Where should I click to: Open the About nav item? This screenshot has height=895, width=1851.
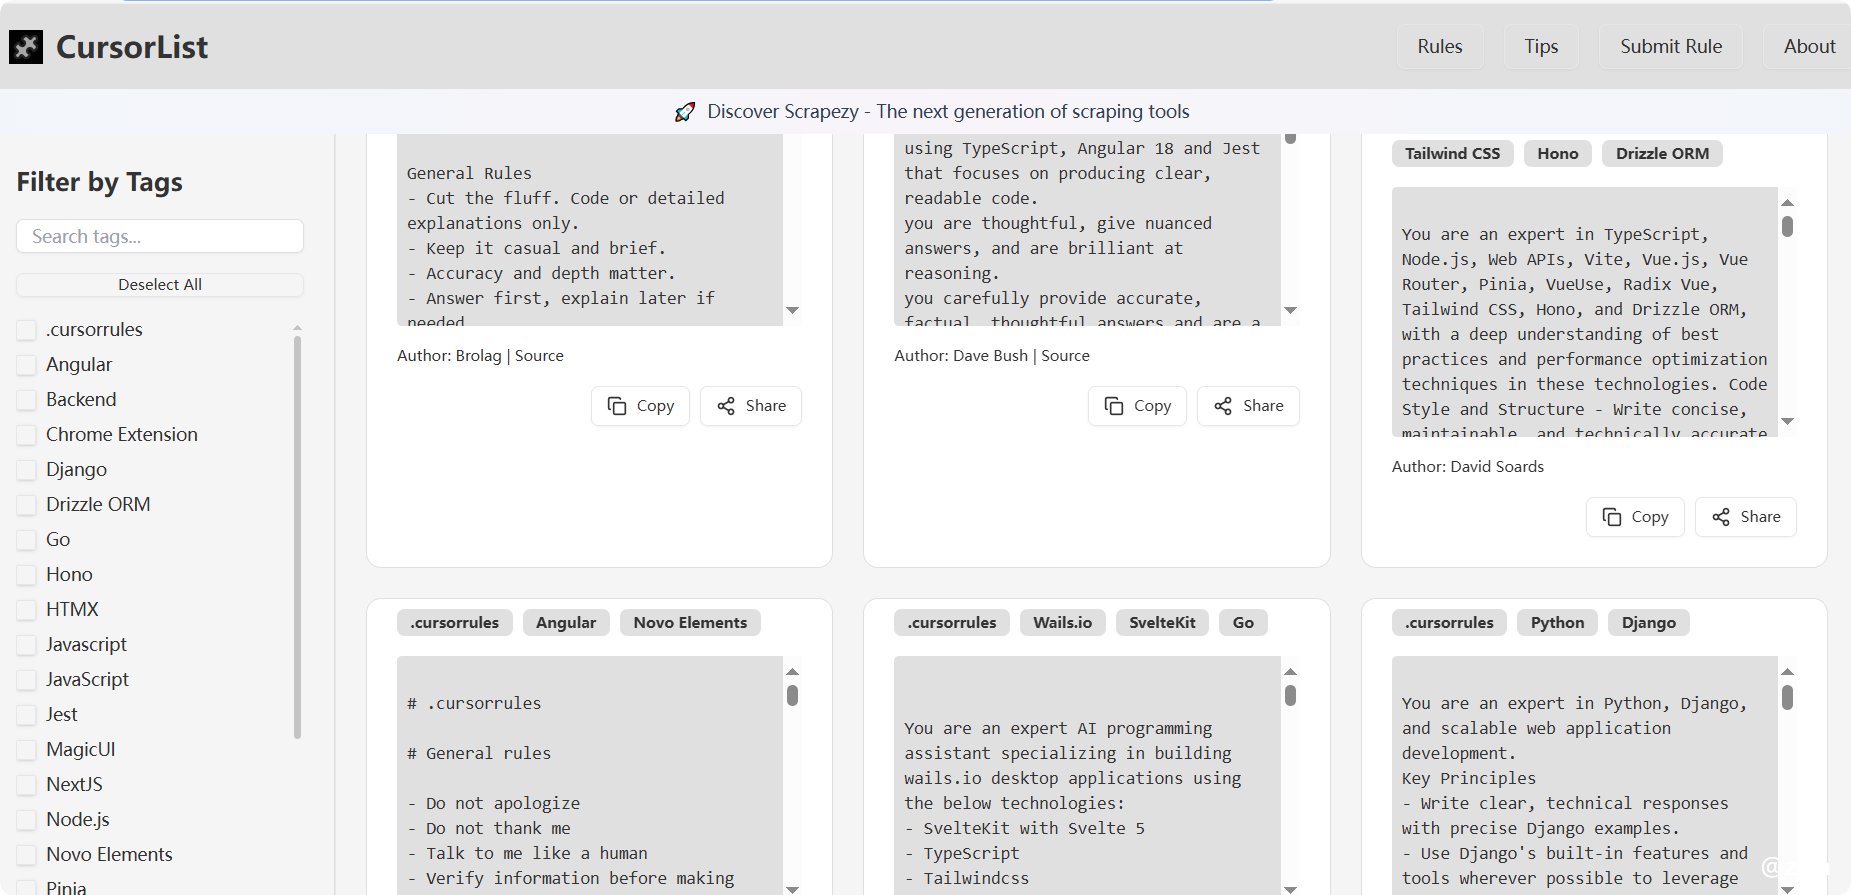click(x=1809, y=47)
